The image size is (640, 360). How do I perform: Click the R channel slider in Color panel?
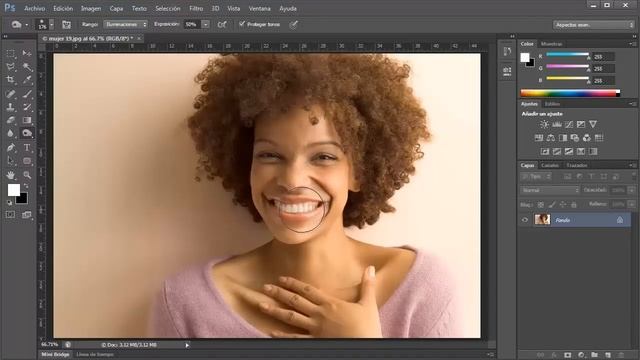[567, 54]
